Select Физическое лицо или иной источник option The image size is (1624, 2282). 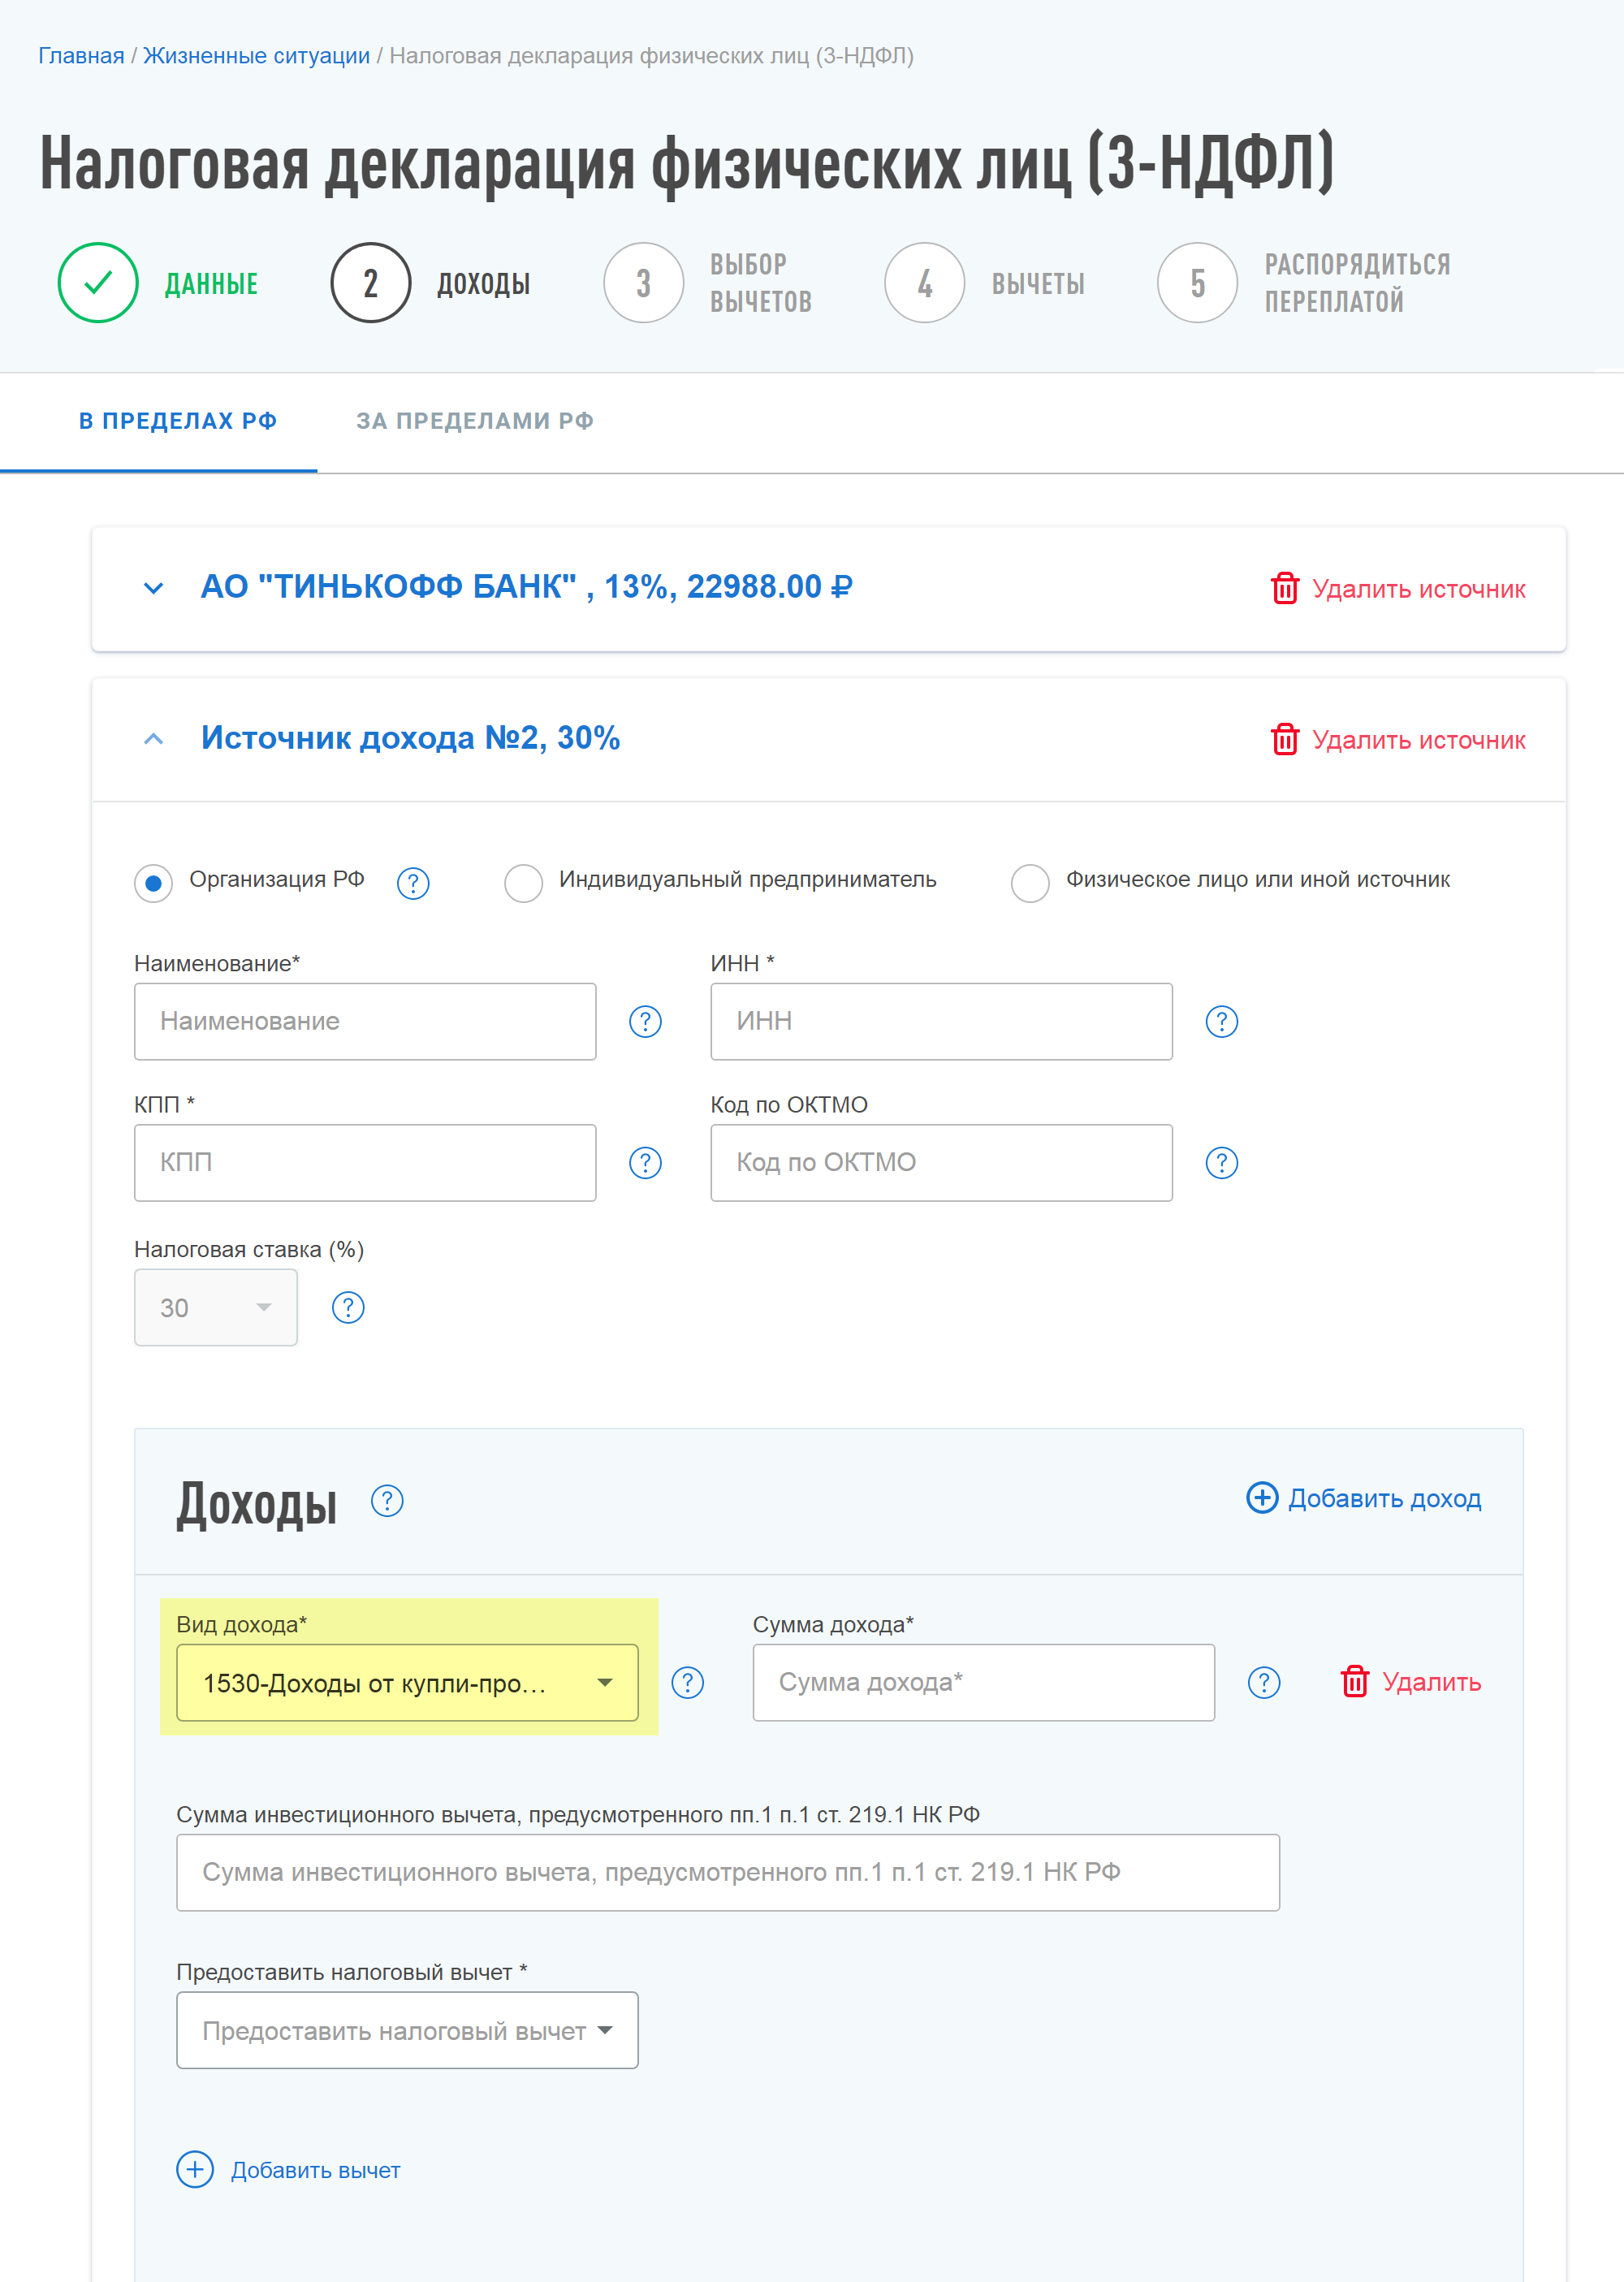pos(1030,883)
